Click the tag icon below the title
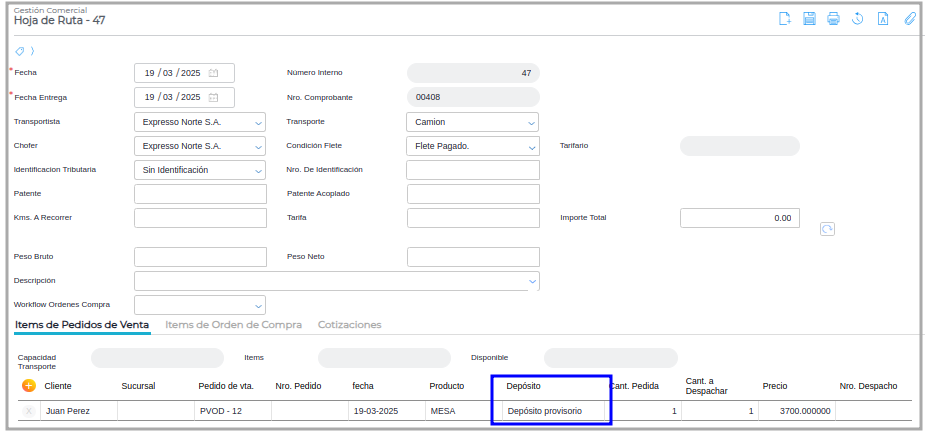The width and height of the screenshot is (925, 434). pyautogui.click(x=20, y=51)
